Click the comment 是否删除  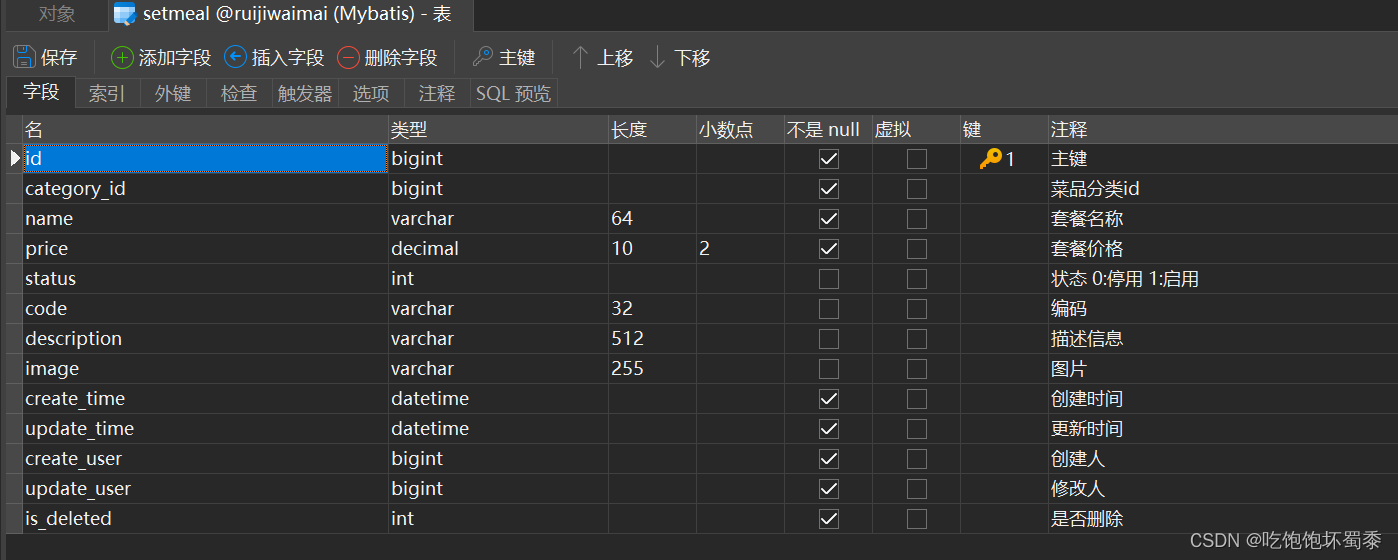(x=1086, y=519)
